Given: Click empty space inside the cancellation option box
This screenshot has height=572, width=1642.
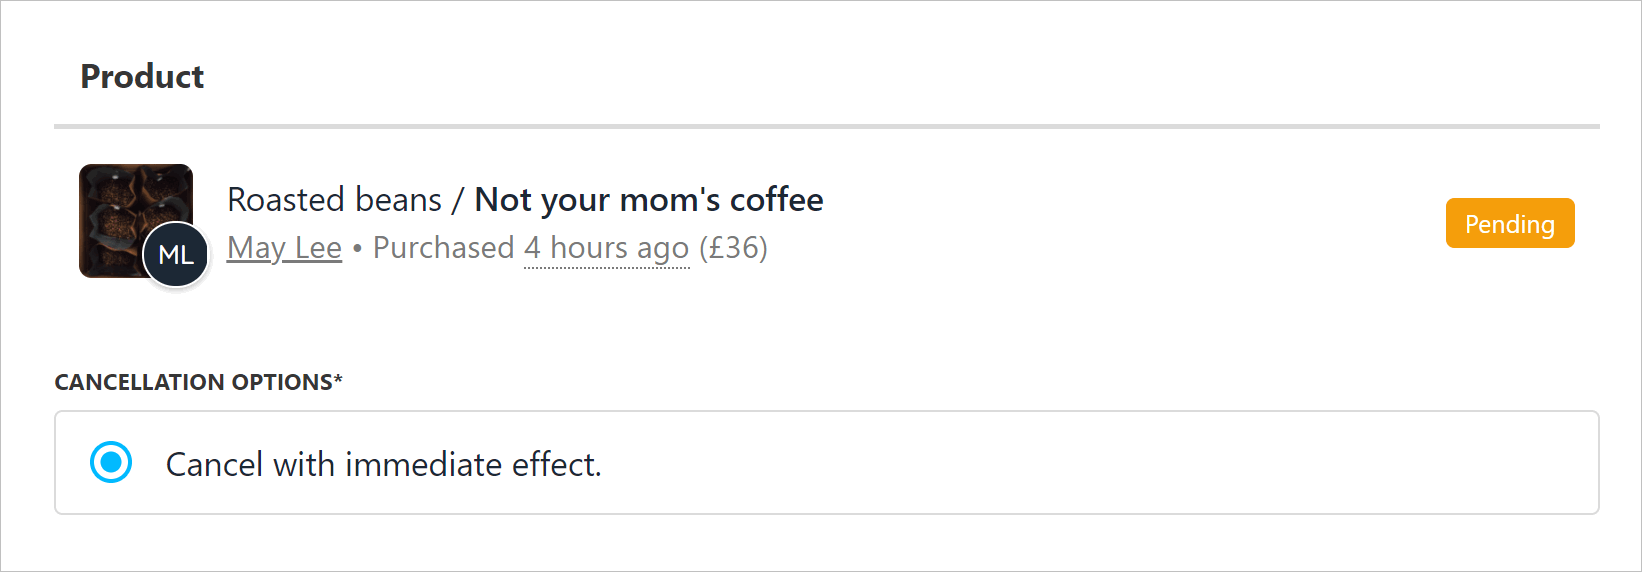Looking at the screenshot, I should pos(1100,463).
